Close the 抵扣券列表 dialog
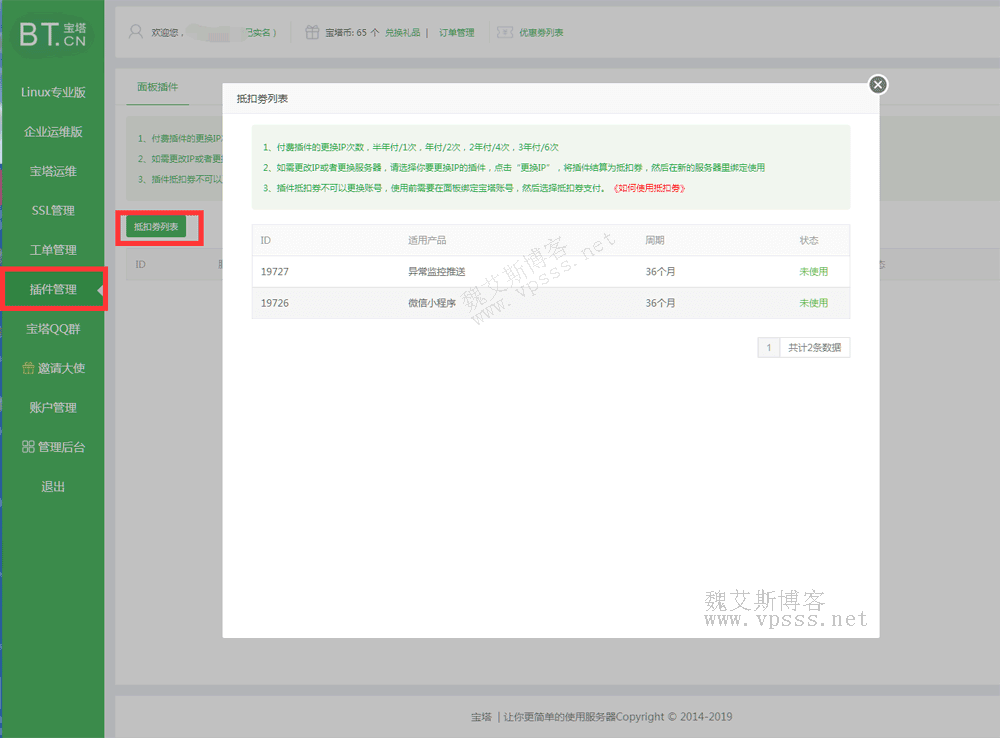 click(x=878, y=85)
